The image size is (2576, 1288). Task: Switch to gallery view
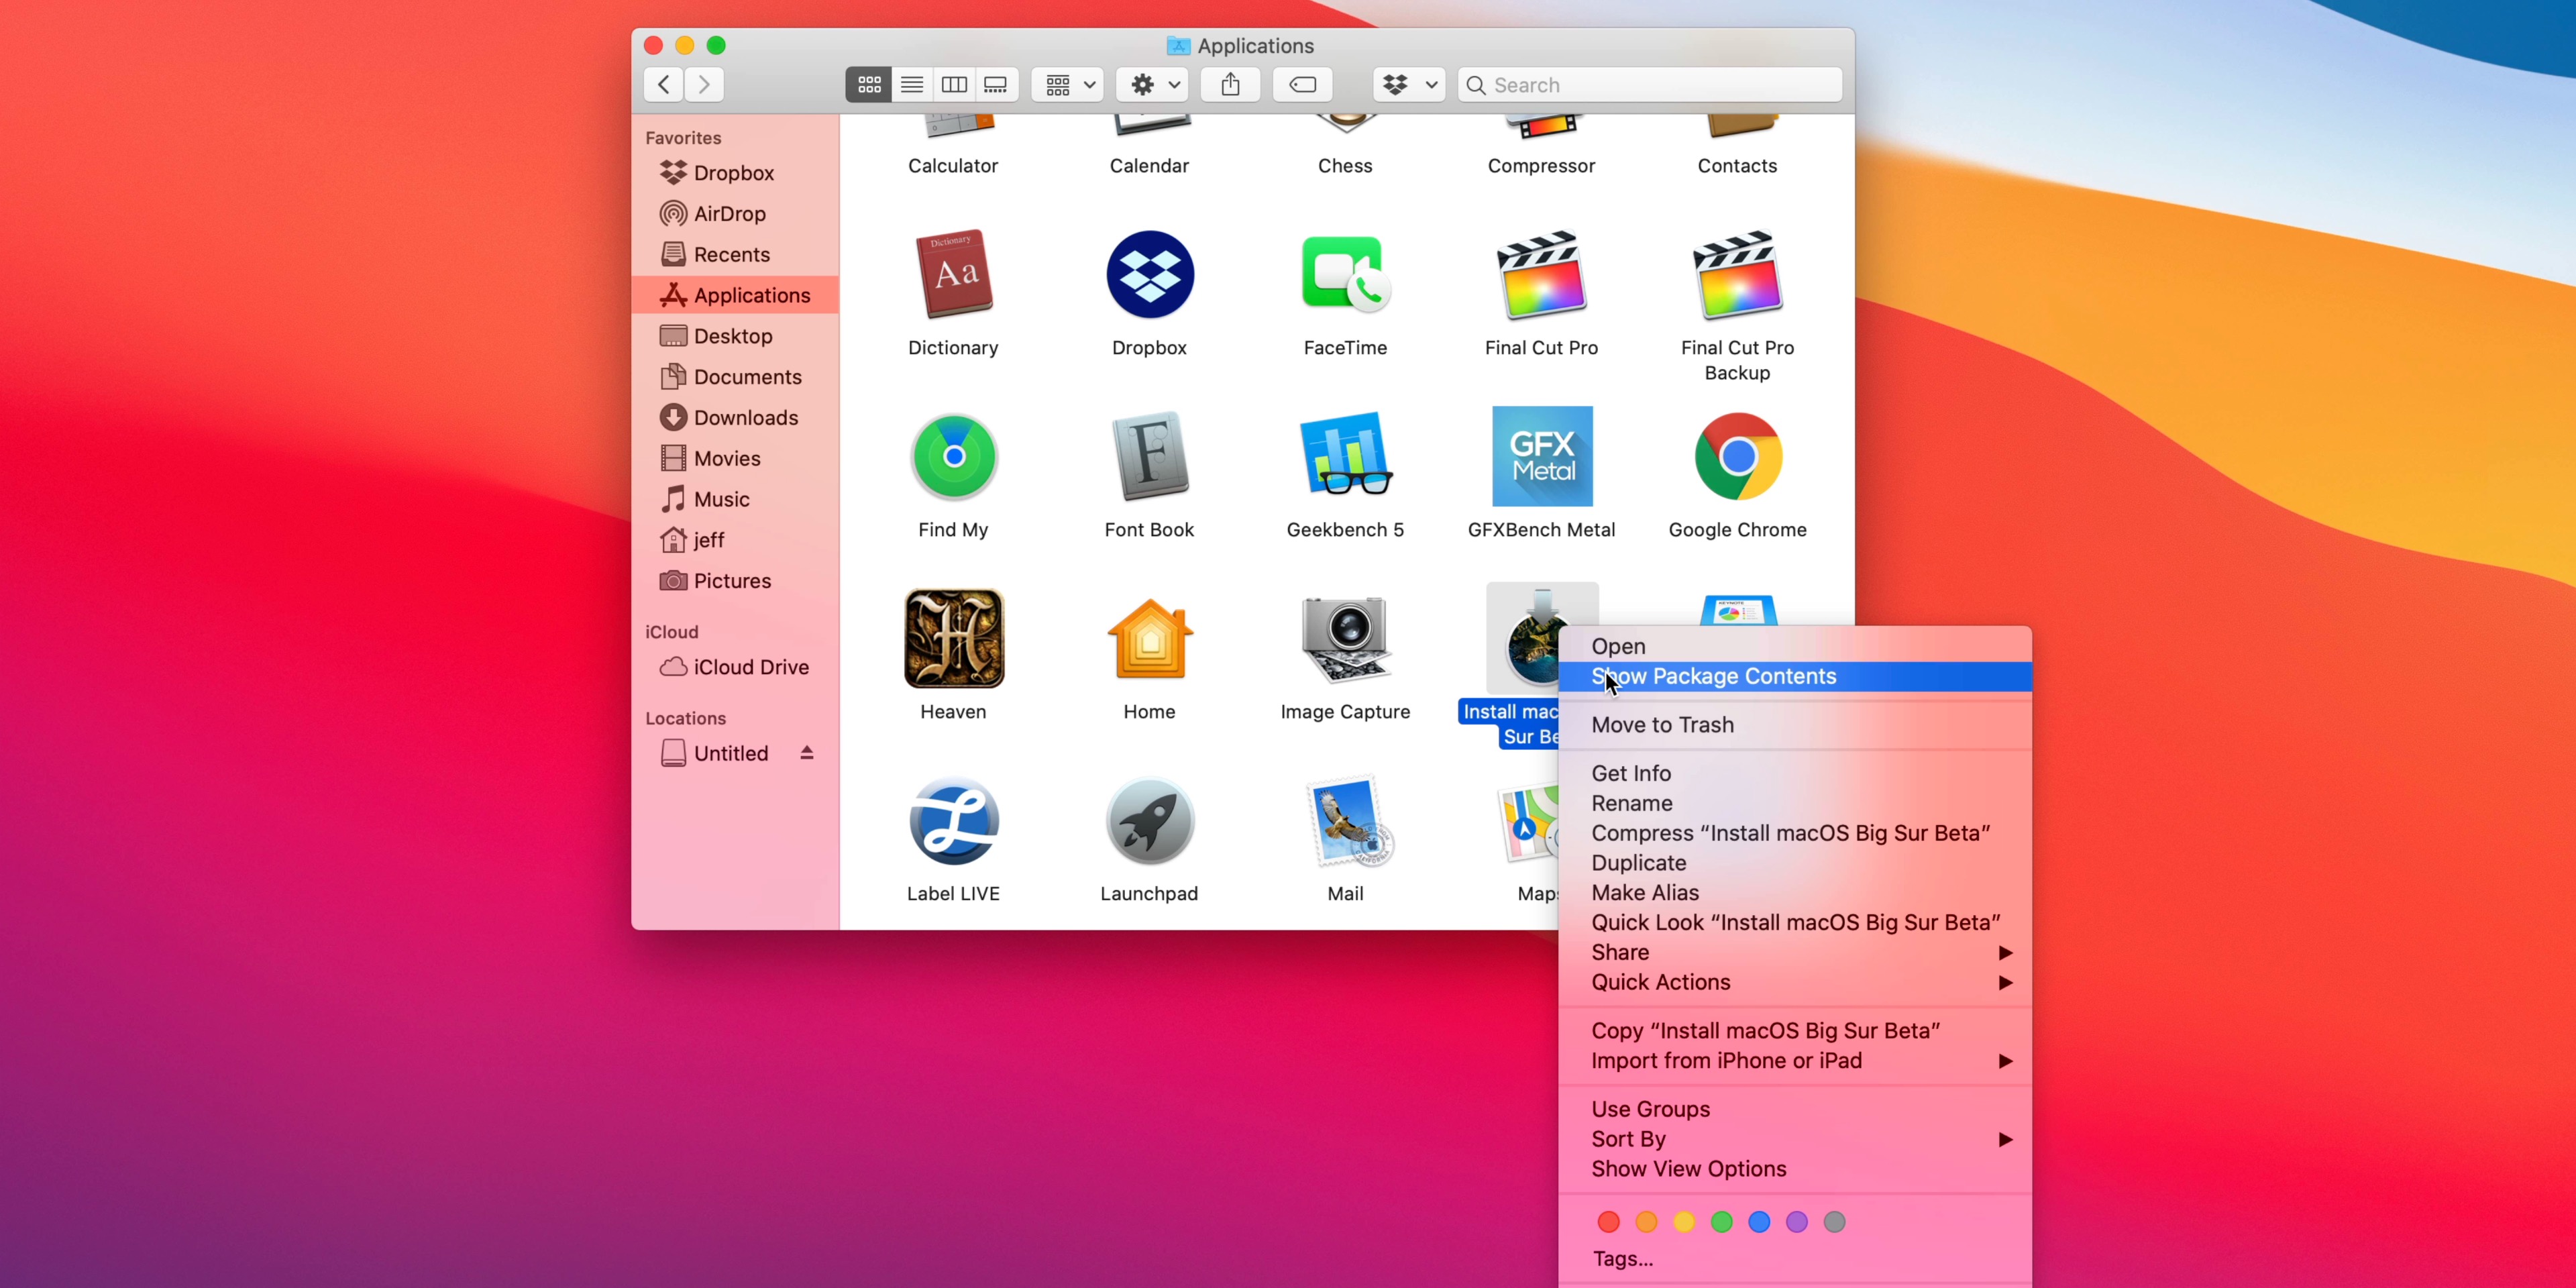click(996, 84)
